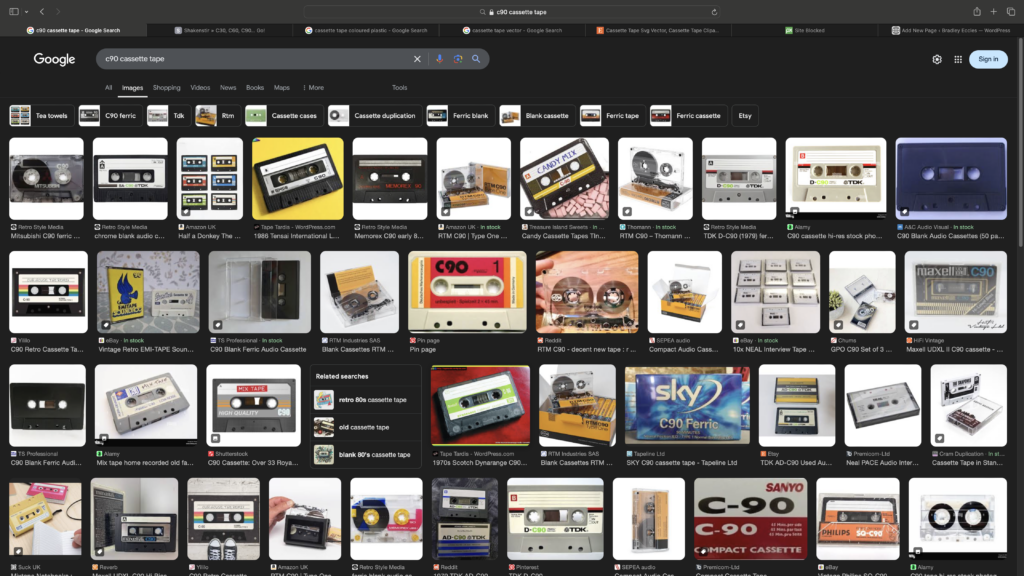1024x576 pixels.
Task: Filter images by Etsy chip
Action: tap(745, 116)
